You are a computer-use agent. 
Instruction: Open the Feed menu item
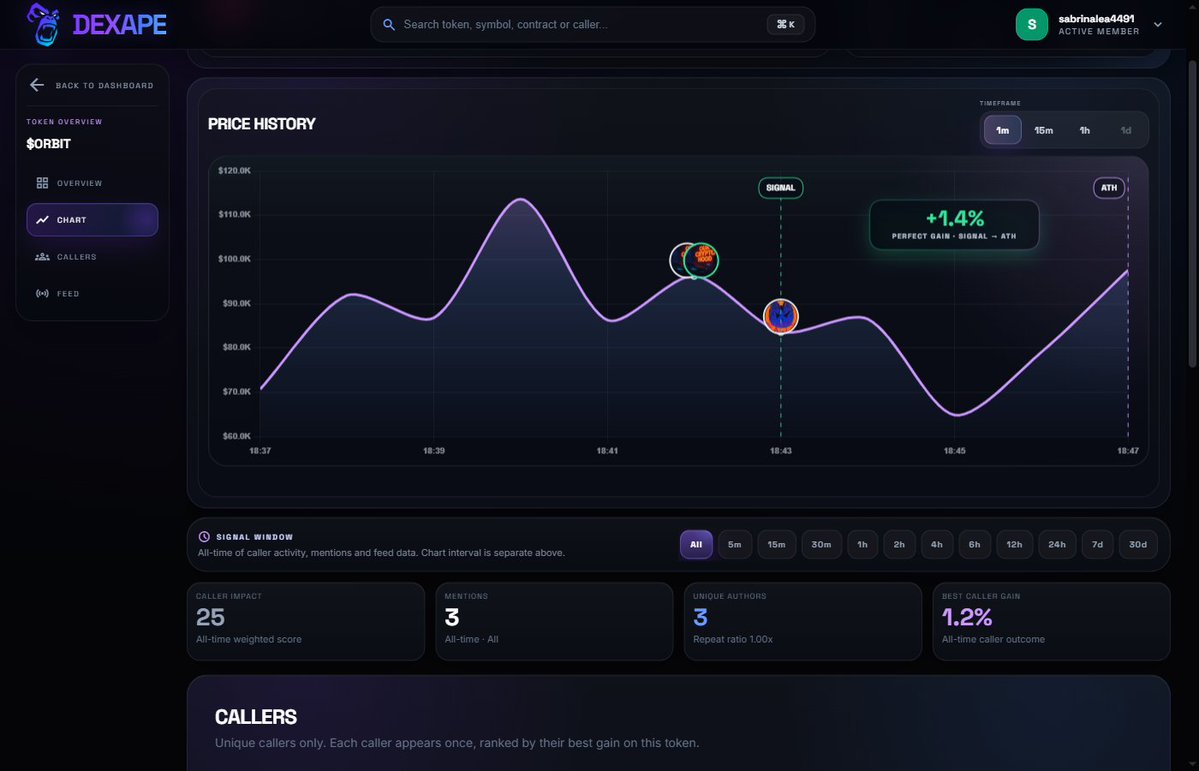[92, 293]
